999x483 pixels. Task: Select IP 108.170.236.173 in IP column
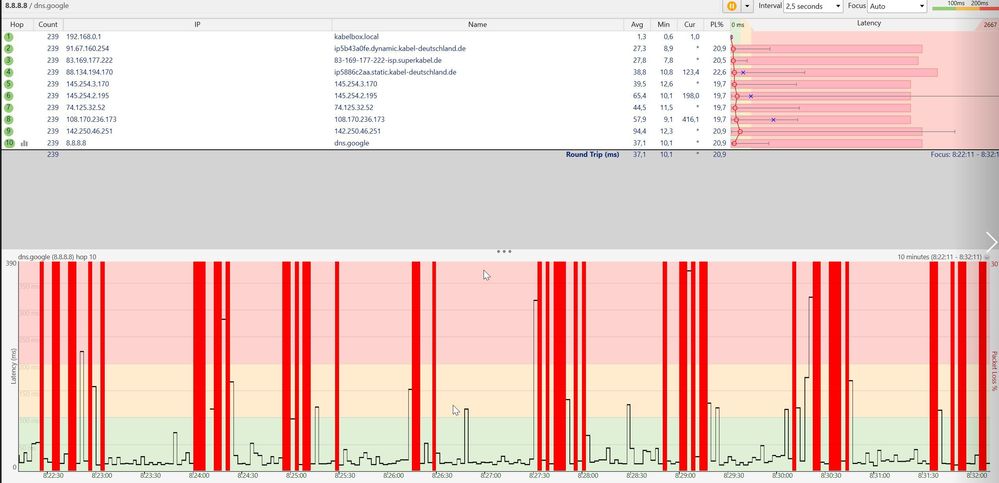92,119
